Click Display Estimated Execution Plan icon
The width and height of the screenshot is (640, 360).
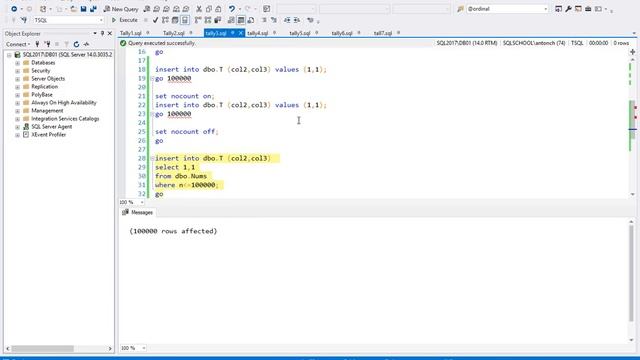pyautogui.click(x=165, y=20)
